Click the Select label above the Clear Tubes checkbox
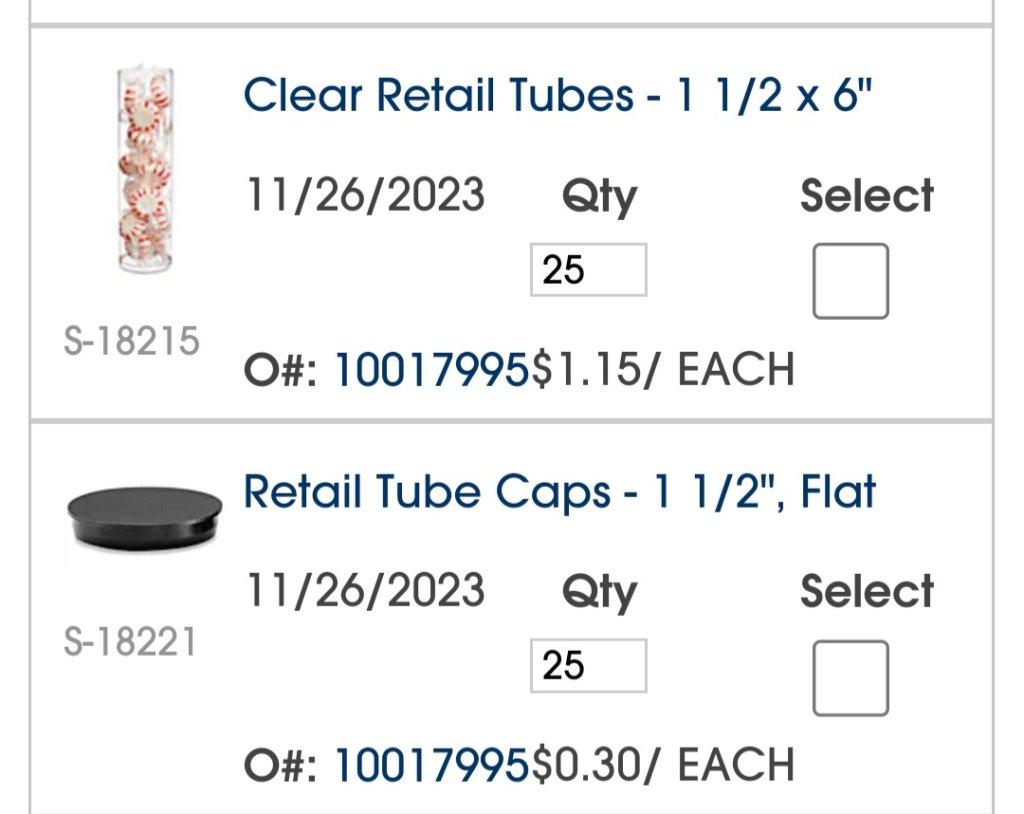 click(x=867, y=195)
